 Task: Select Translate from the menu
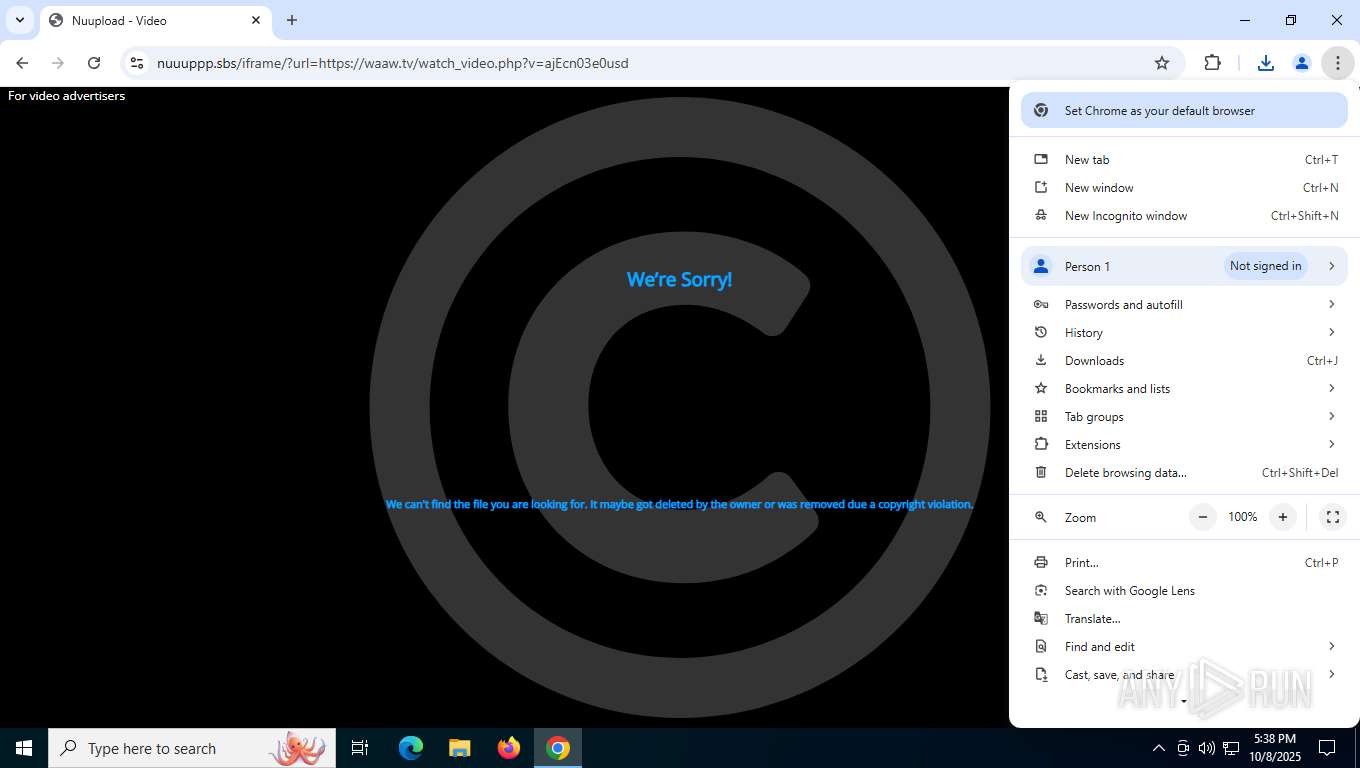click(1184, 619)
